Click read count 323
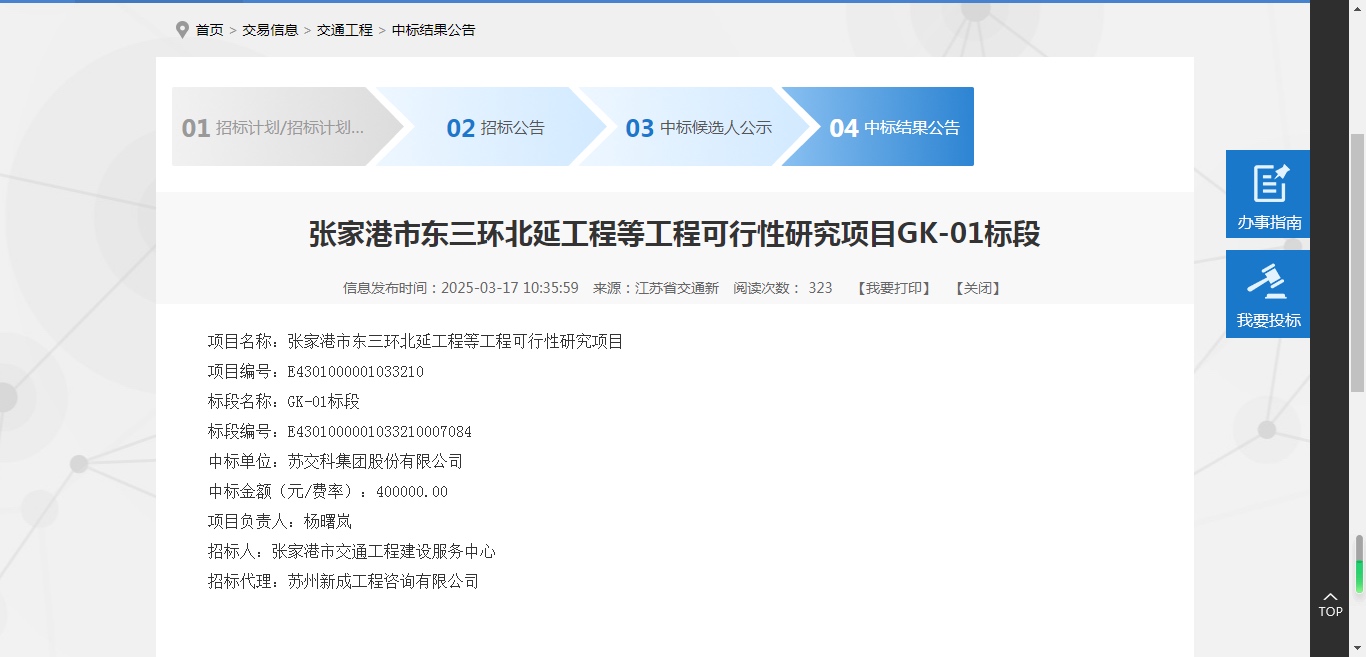The image size is (1366, 657). click(820, 288)
